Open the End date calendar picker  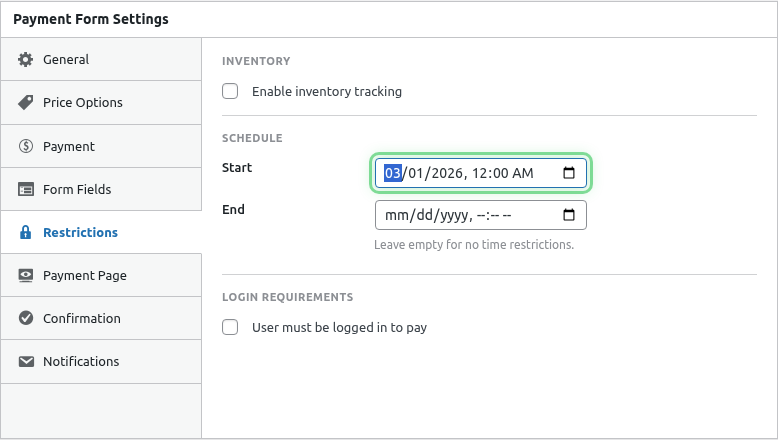click(568, 215)
